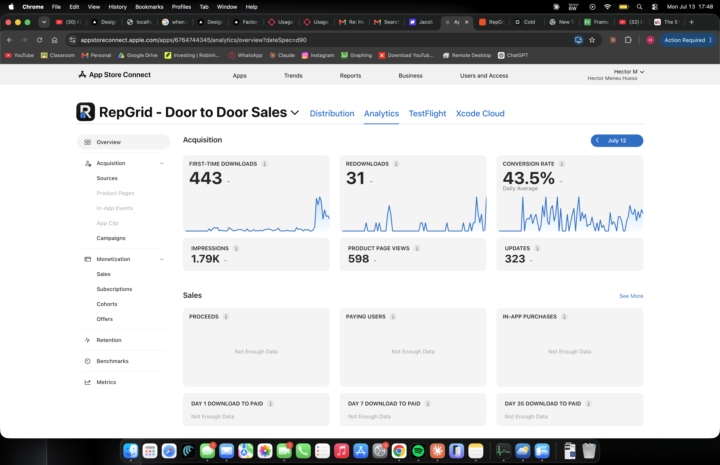
Task: Open the Redownloads chart card
Action: point(413,194)
